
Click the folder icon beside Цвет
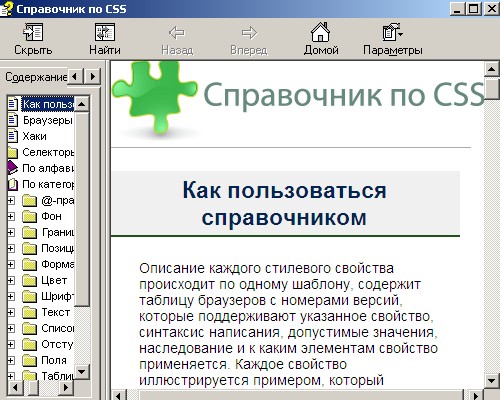(x=29, y=280)
